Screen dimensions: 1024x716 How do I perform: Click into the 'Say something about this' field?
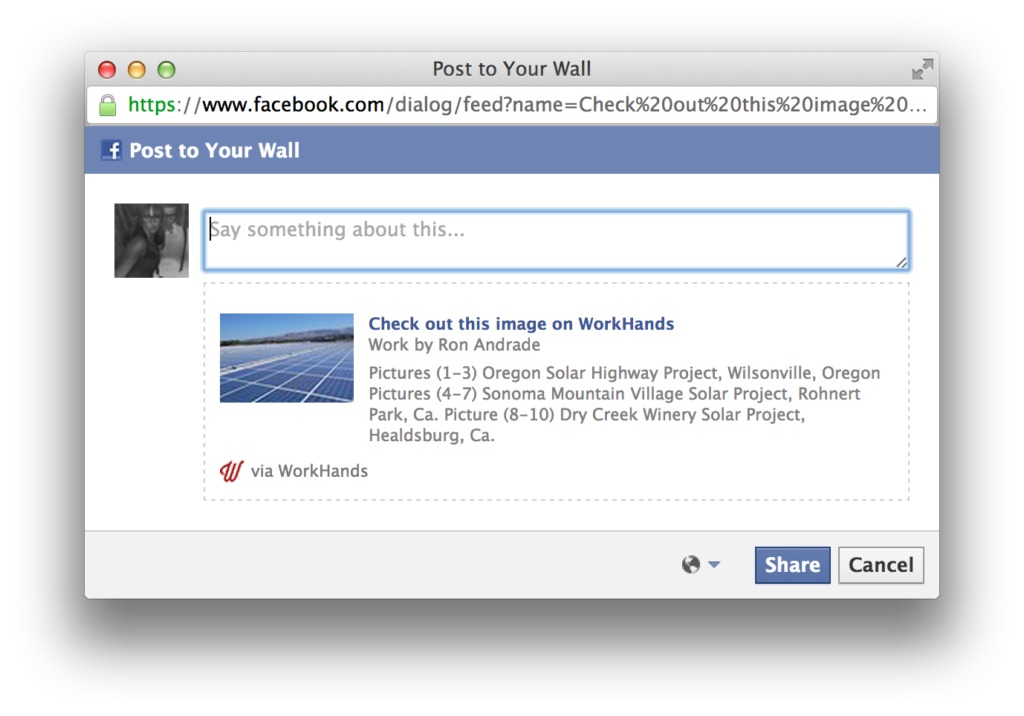click(555, 240)
